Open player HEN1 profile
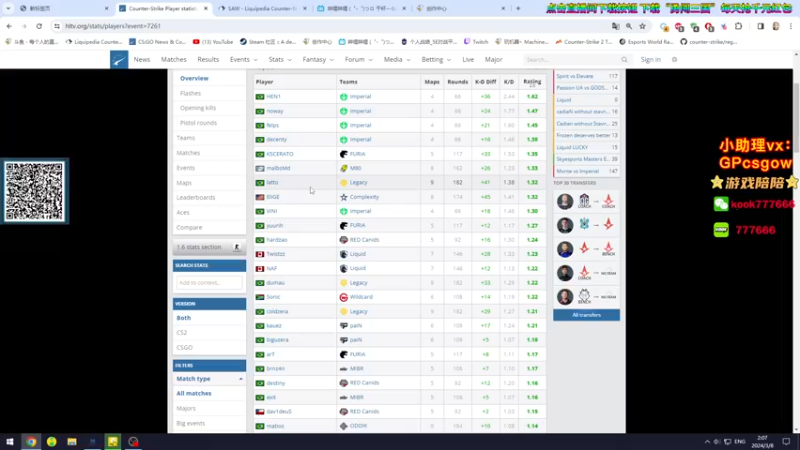This screenshot has height=450, width=800. tap(273, 96)
